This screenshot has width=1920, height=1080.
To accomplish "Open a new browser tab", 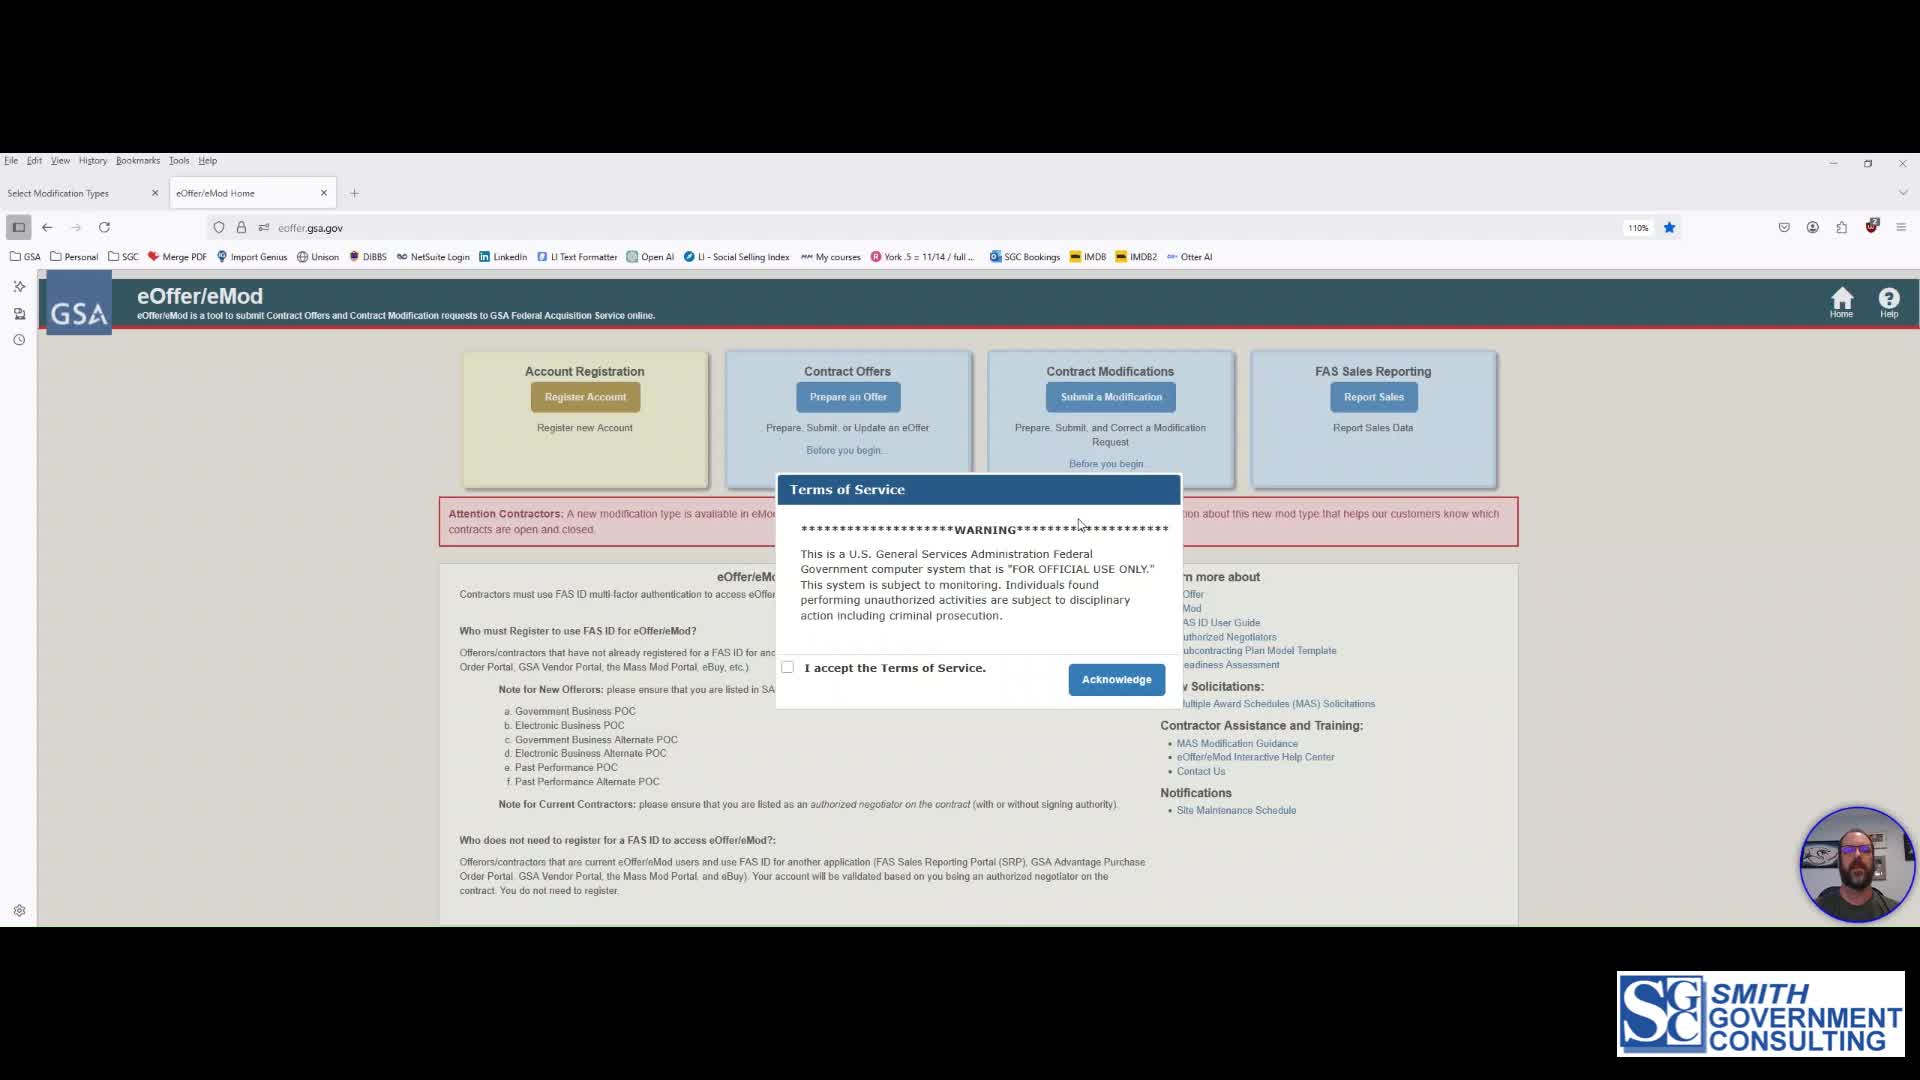I will click(x=354, y=193).
